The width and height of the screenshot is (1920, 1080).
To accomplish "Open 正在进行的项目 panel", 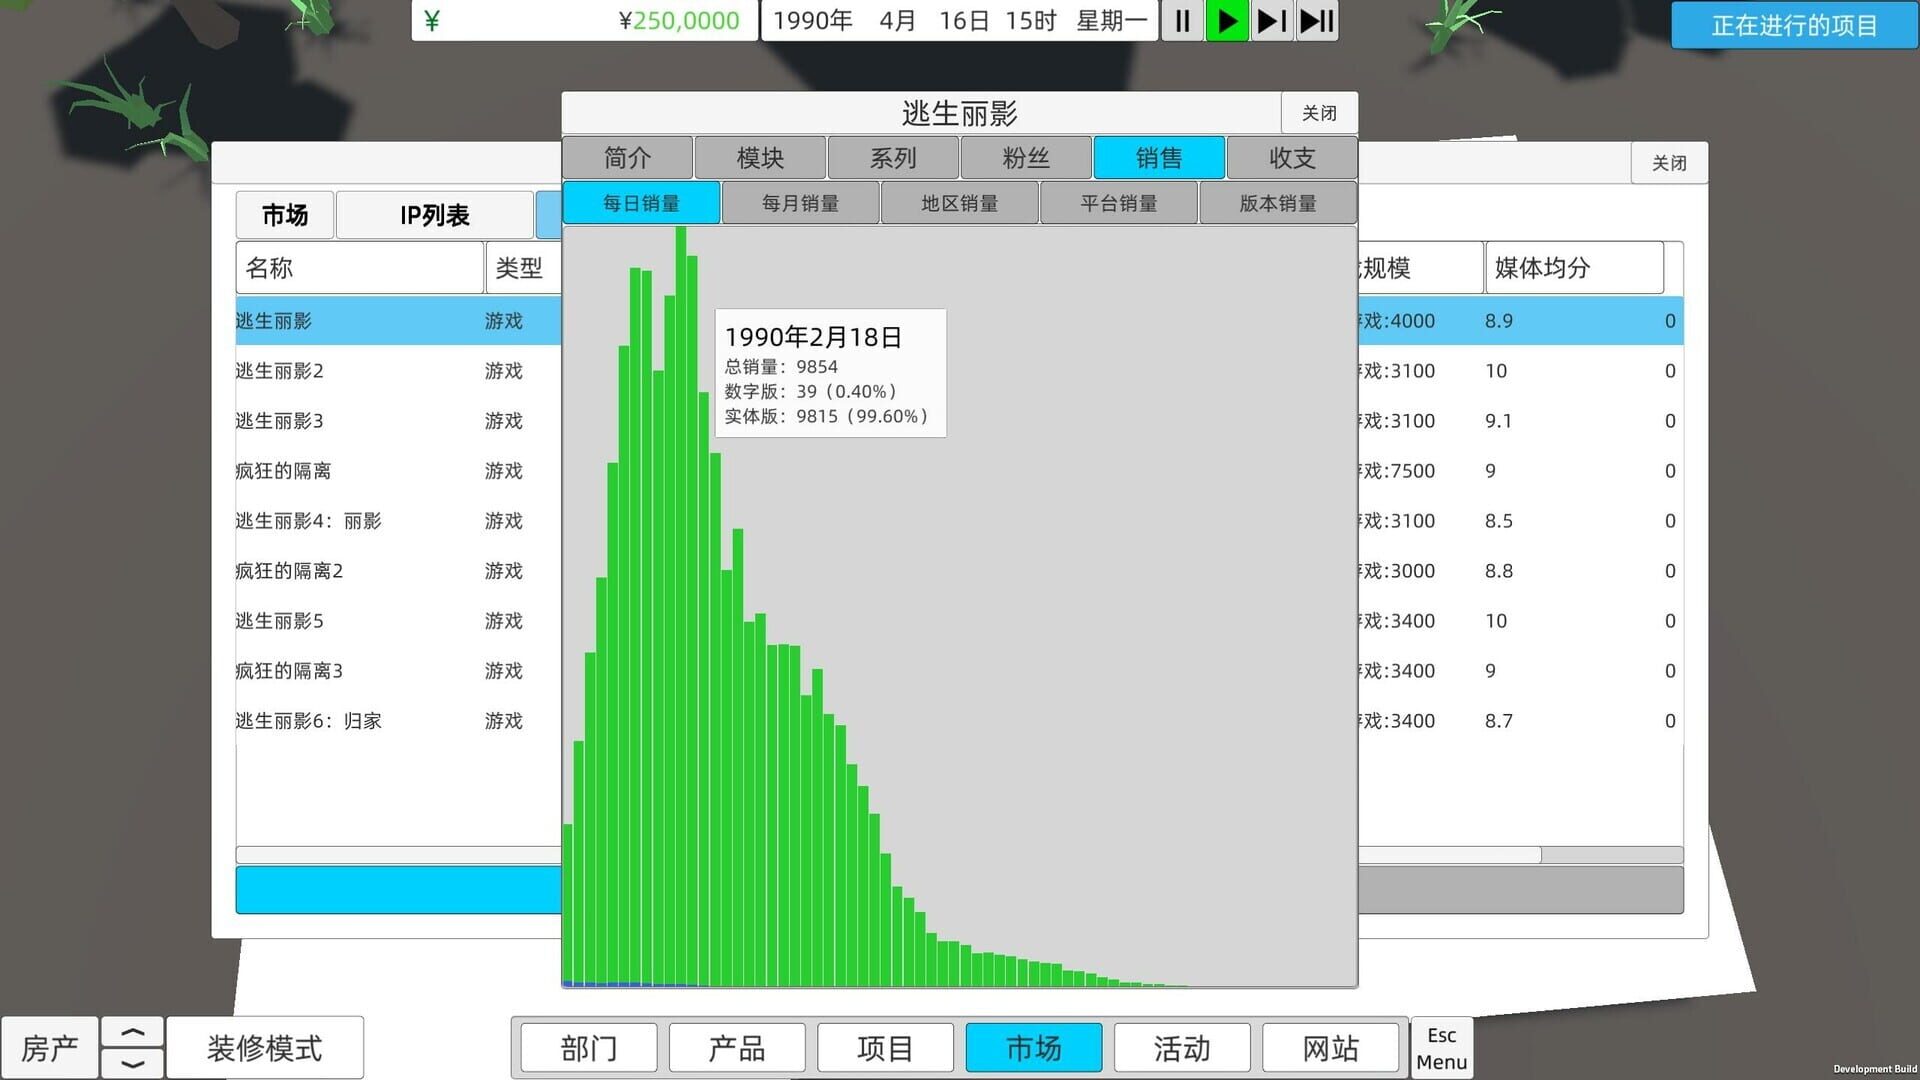I will 1794,25.
